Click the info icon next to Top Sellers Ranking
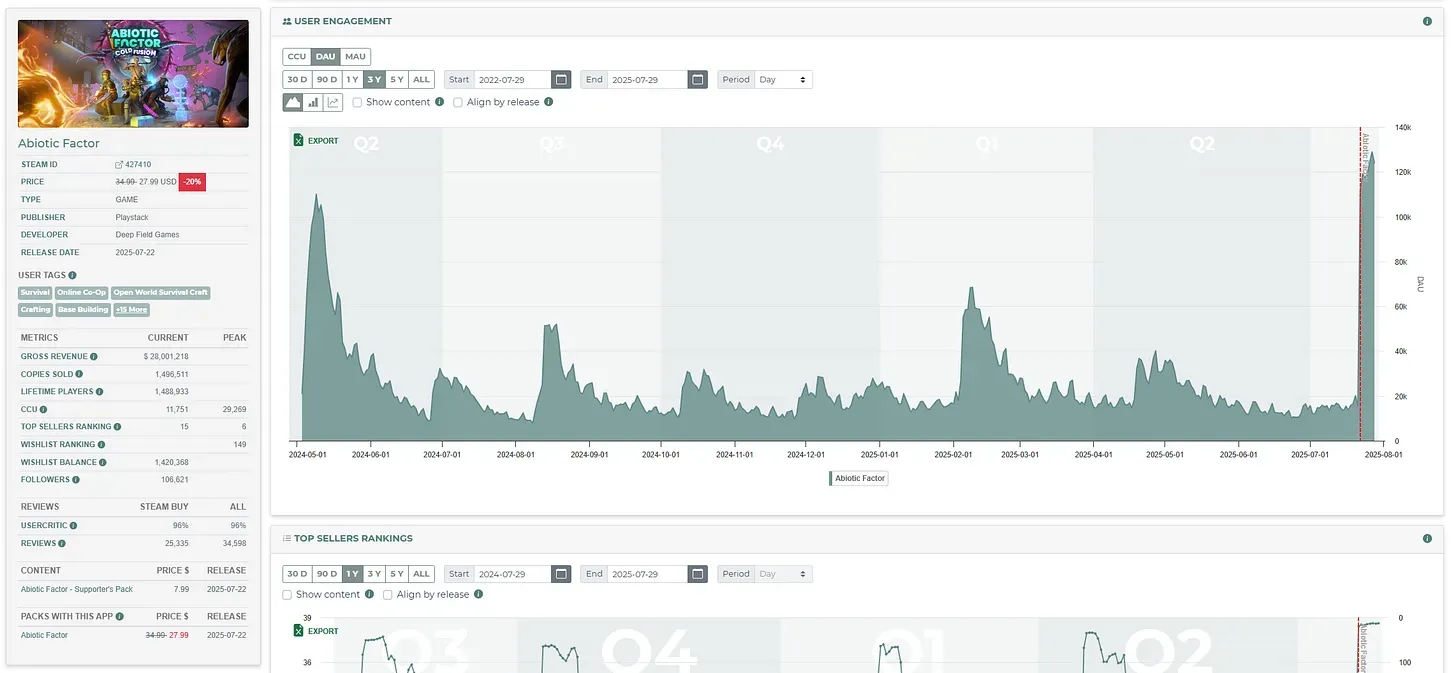The width and height of the screenshot is (1456, 673). tap(118, 427)
